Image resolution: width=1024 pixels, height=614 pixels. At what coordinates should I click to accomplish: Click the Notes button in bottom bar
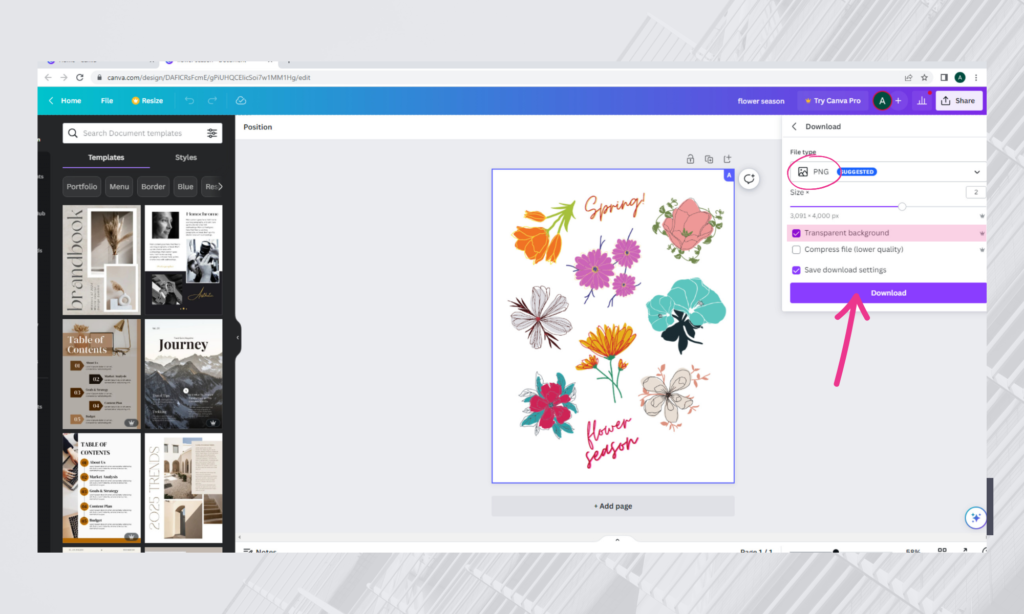tap(260, 551)
